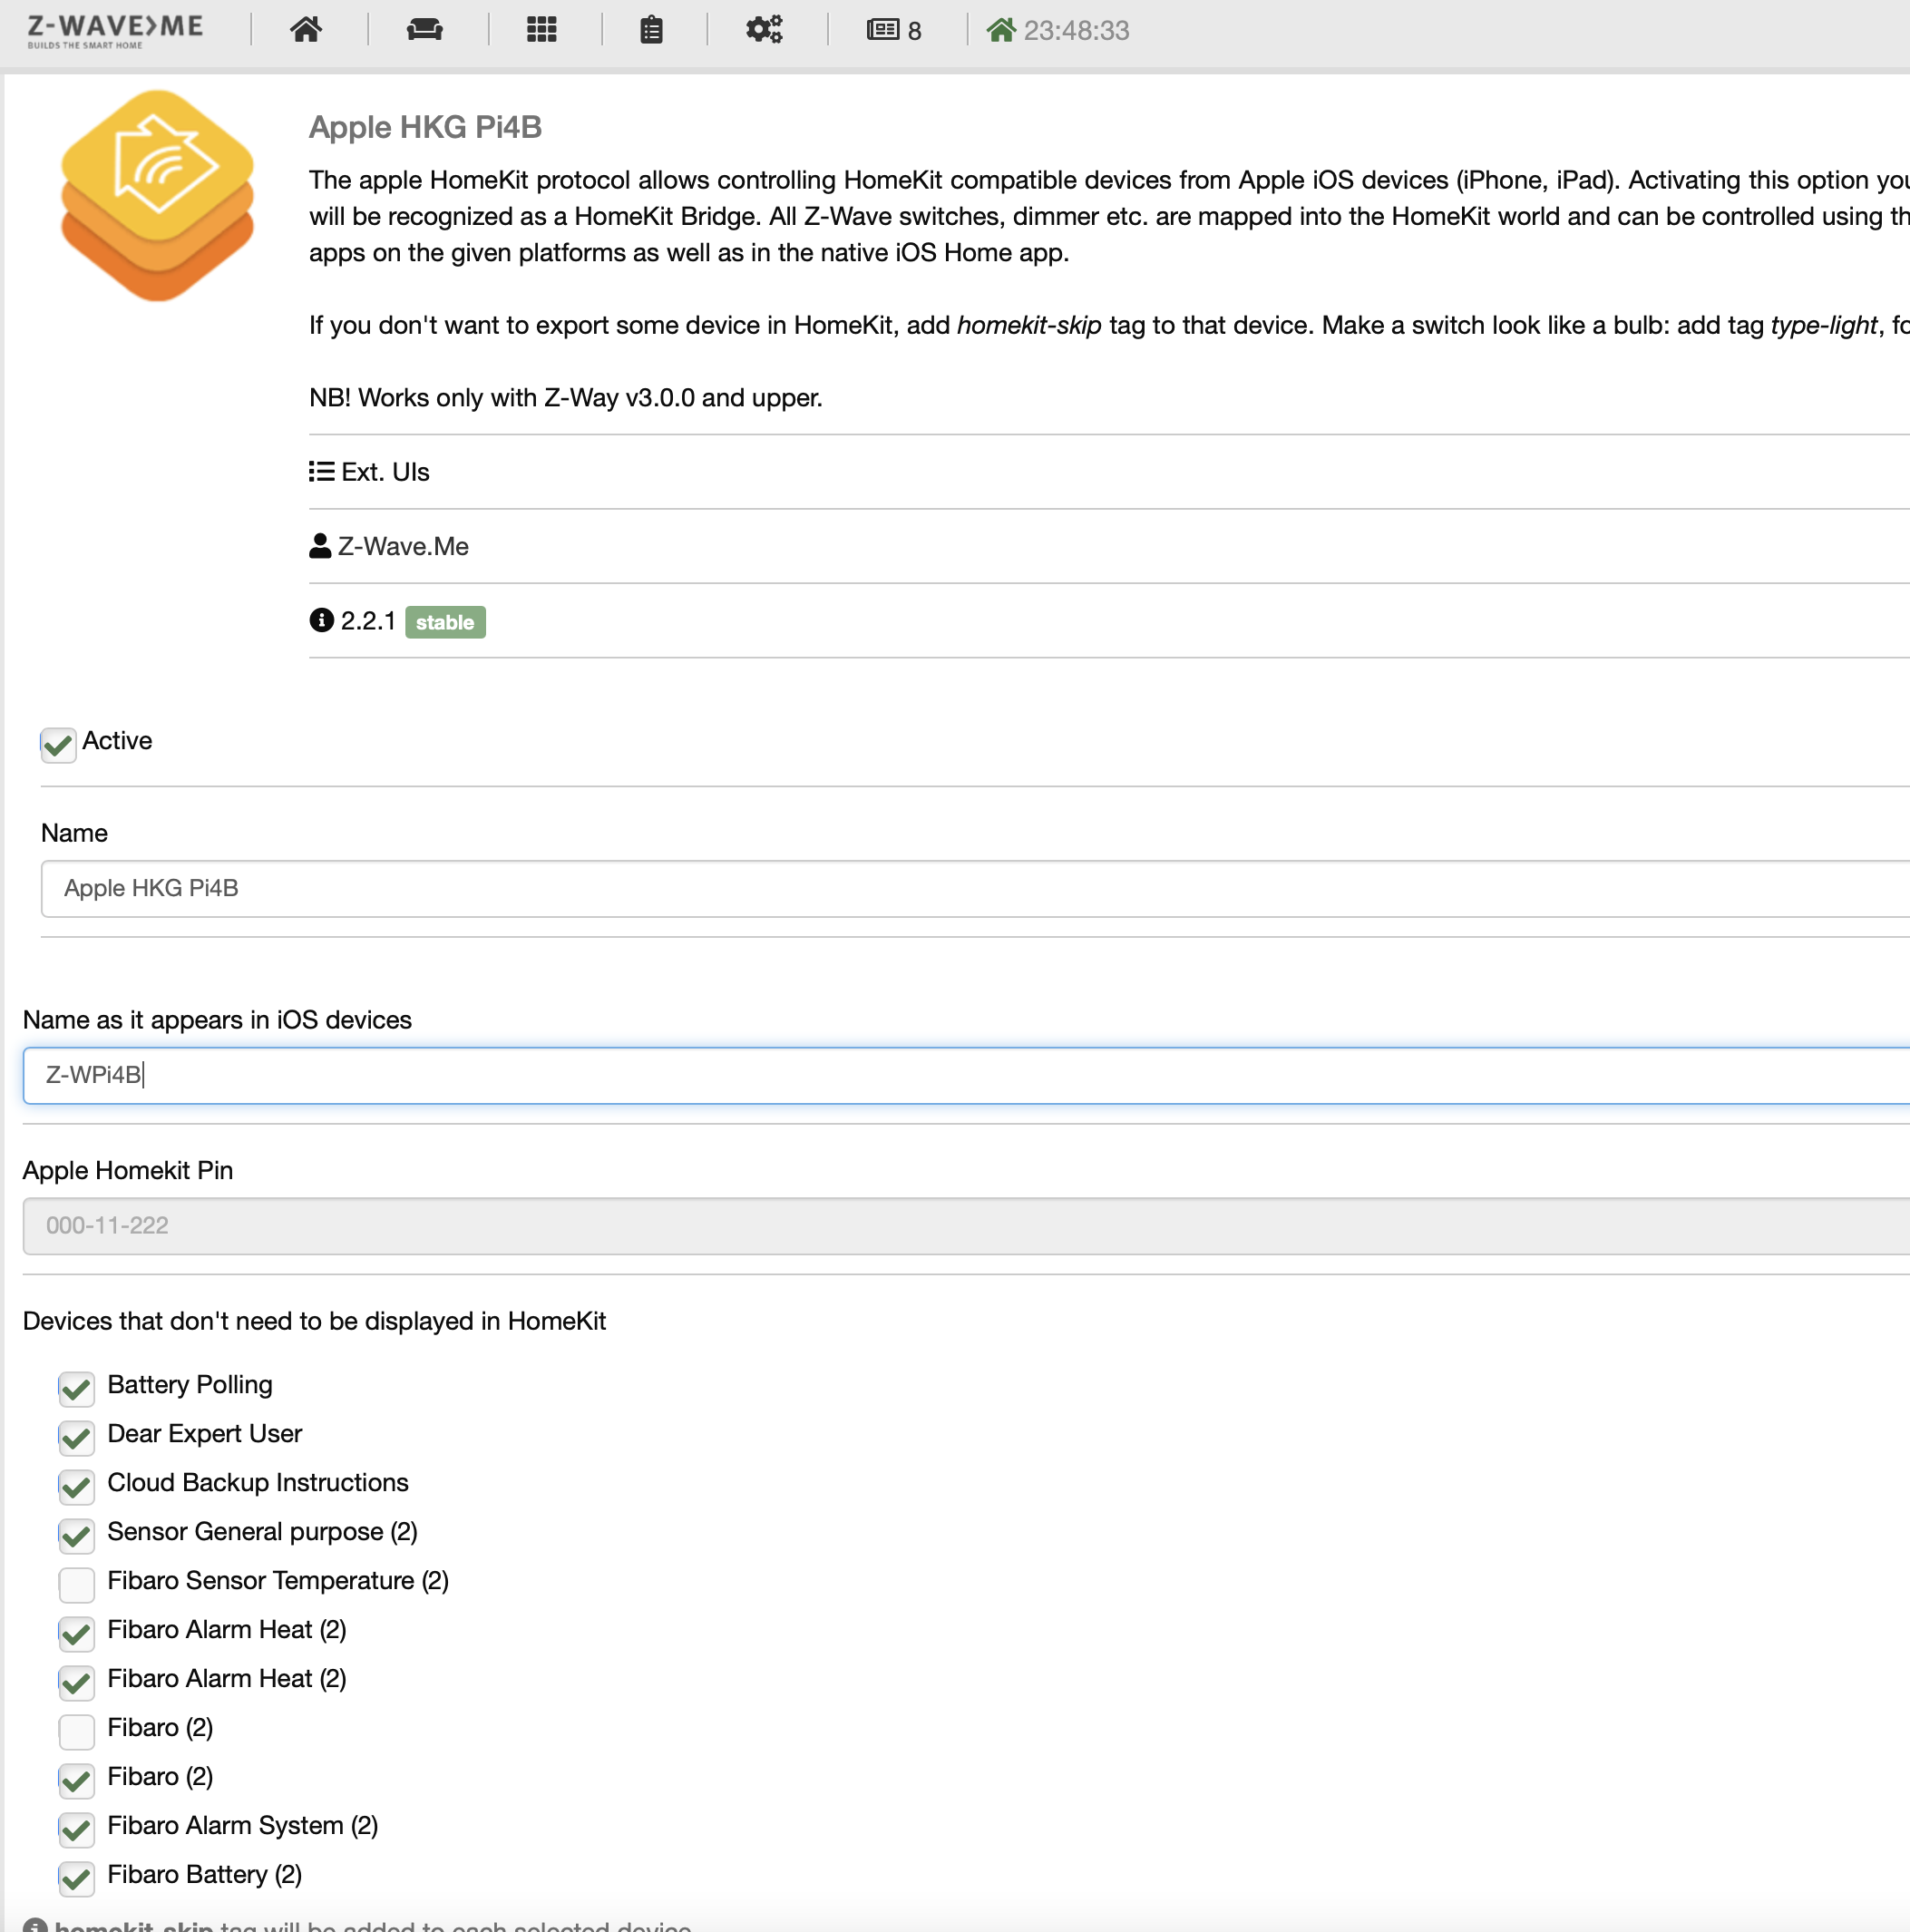This screenshot has width=1910, height=1932.
Task: Open notifications icon showing 8
Action: (893, 30)
